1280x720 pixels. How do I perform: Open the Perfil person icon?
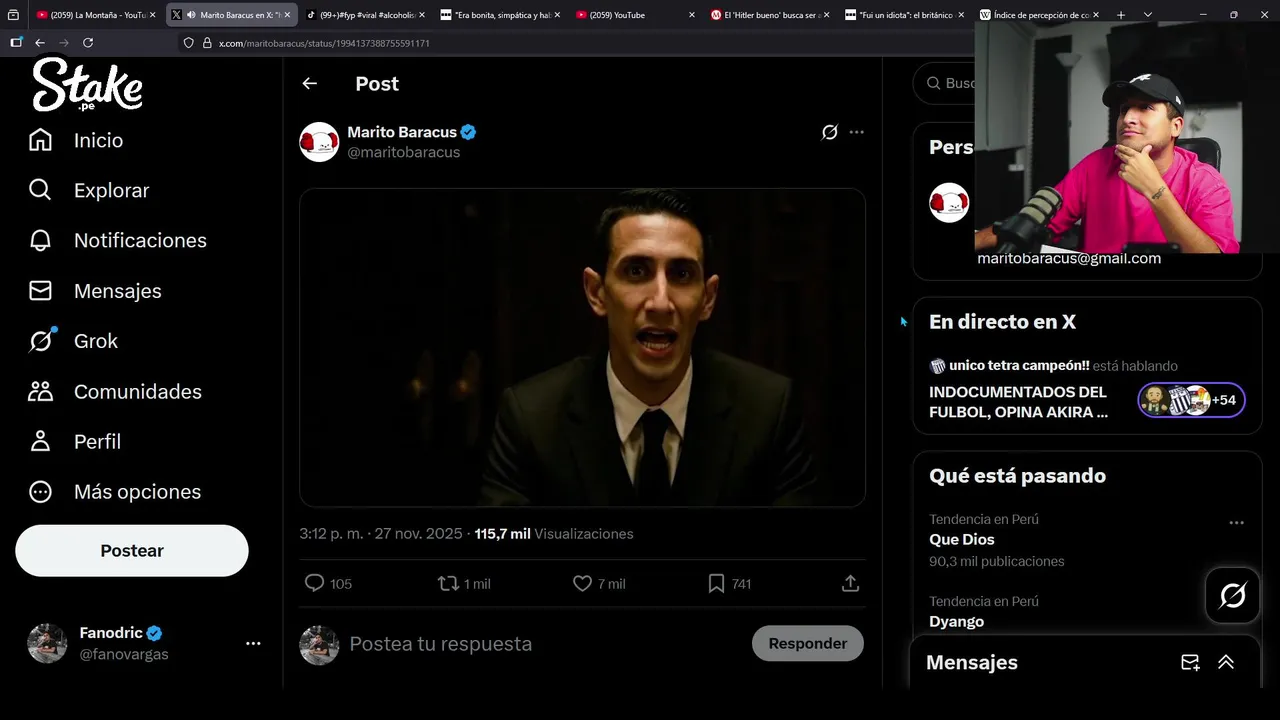[x=40, y=441]
